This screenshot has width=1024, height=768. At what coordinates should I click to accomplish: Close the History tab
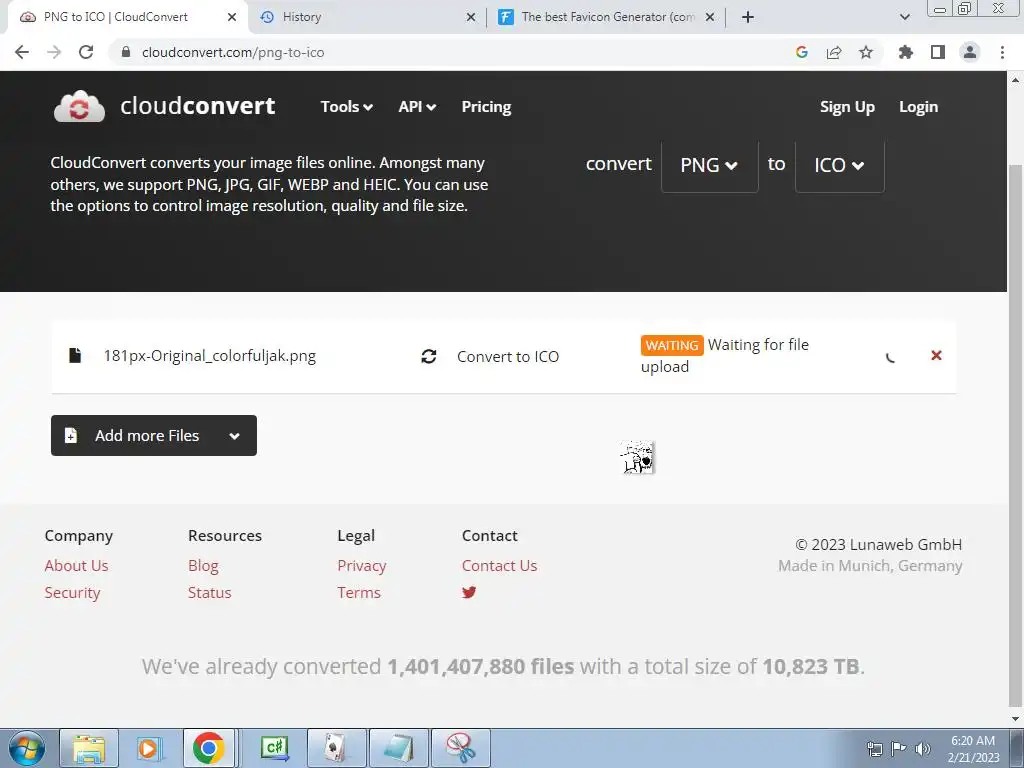(471, 18)
